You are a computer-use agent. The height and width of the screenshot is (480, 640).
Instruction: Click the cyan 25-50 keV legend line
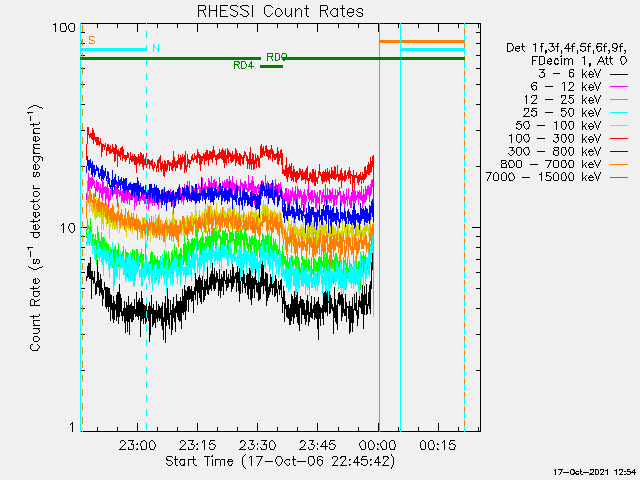[x=619, y=113]
